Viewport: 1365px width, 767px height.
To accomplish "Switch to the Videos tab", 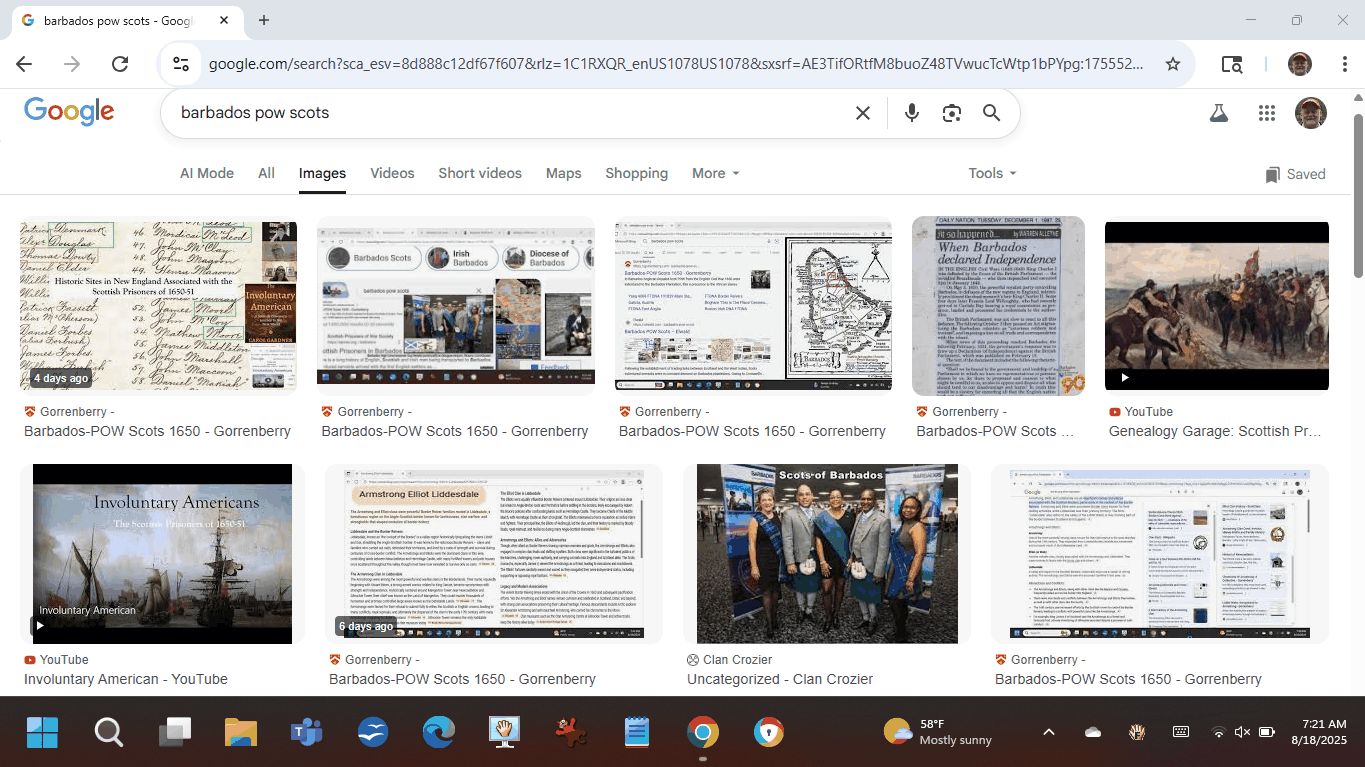I will [x=392, y=173].
